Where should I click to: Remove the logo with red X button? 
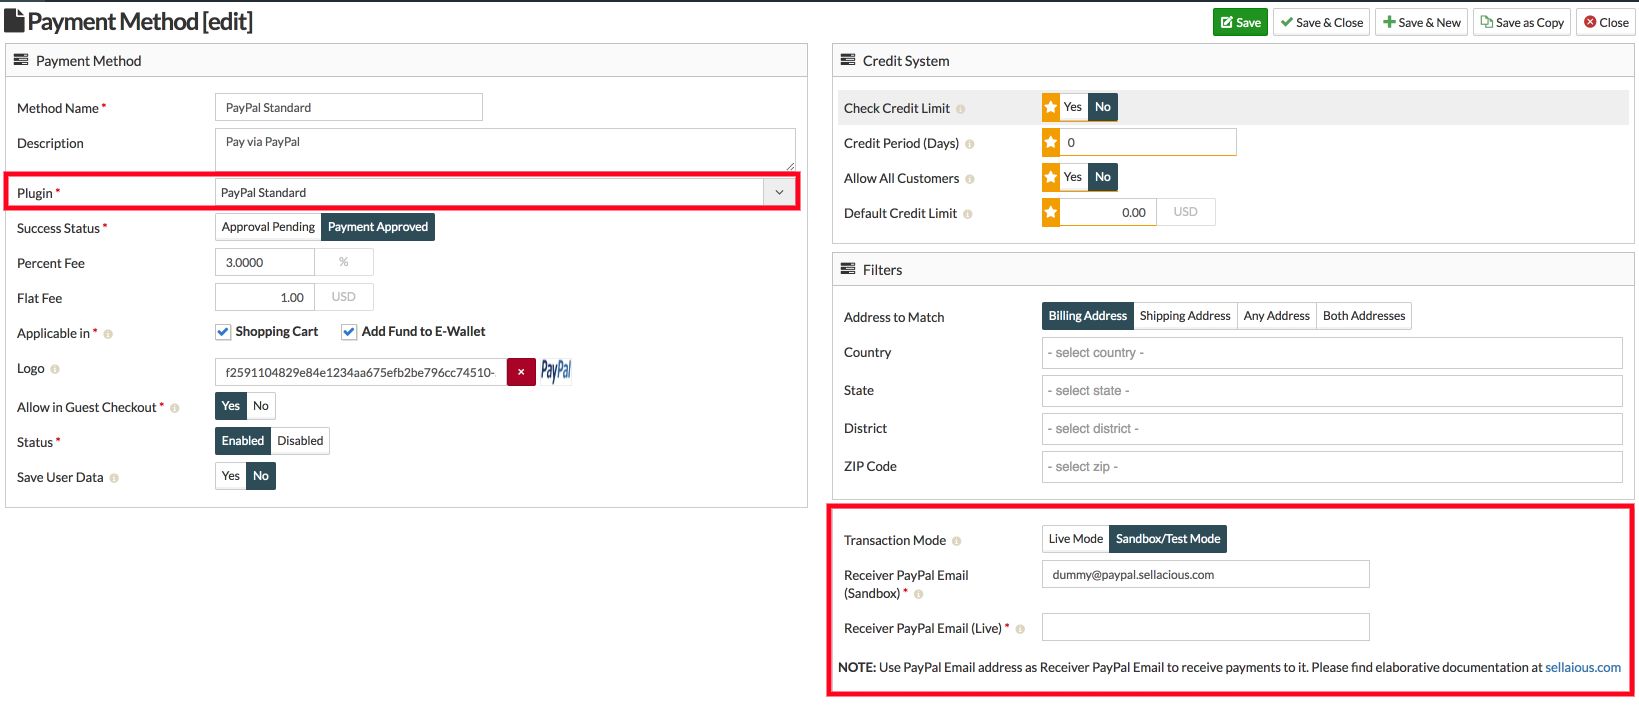coord(521,372)
